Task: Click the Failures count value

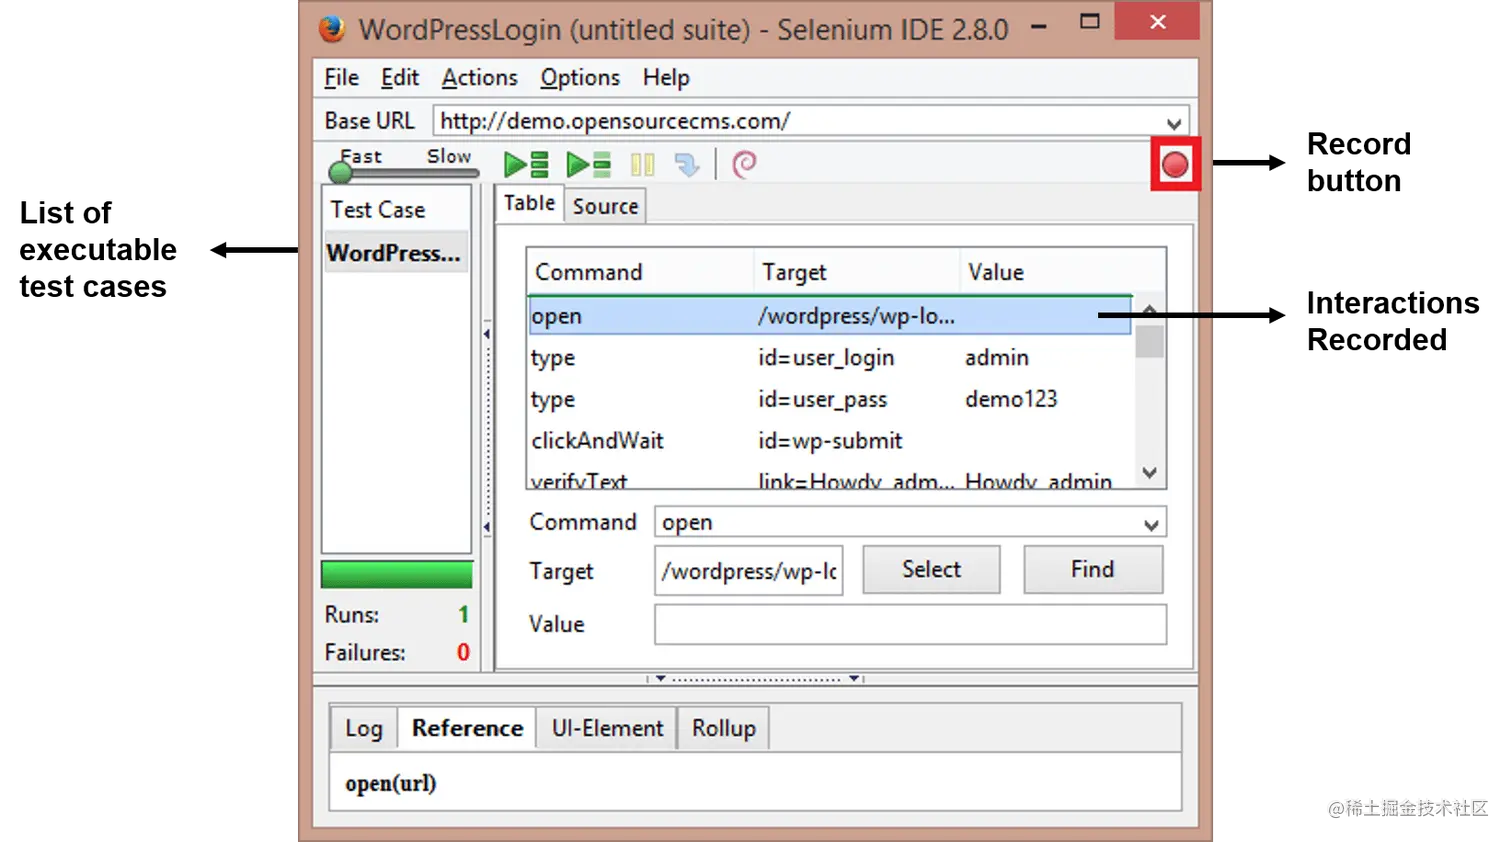Action: point(463,652)
